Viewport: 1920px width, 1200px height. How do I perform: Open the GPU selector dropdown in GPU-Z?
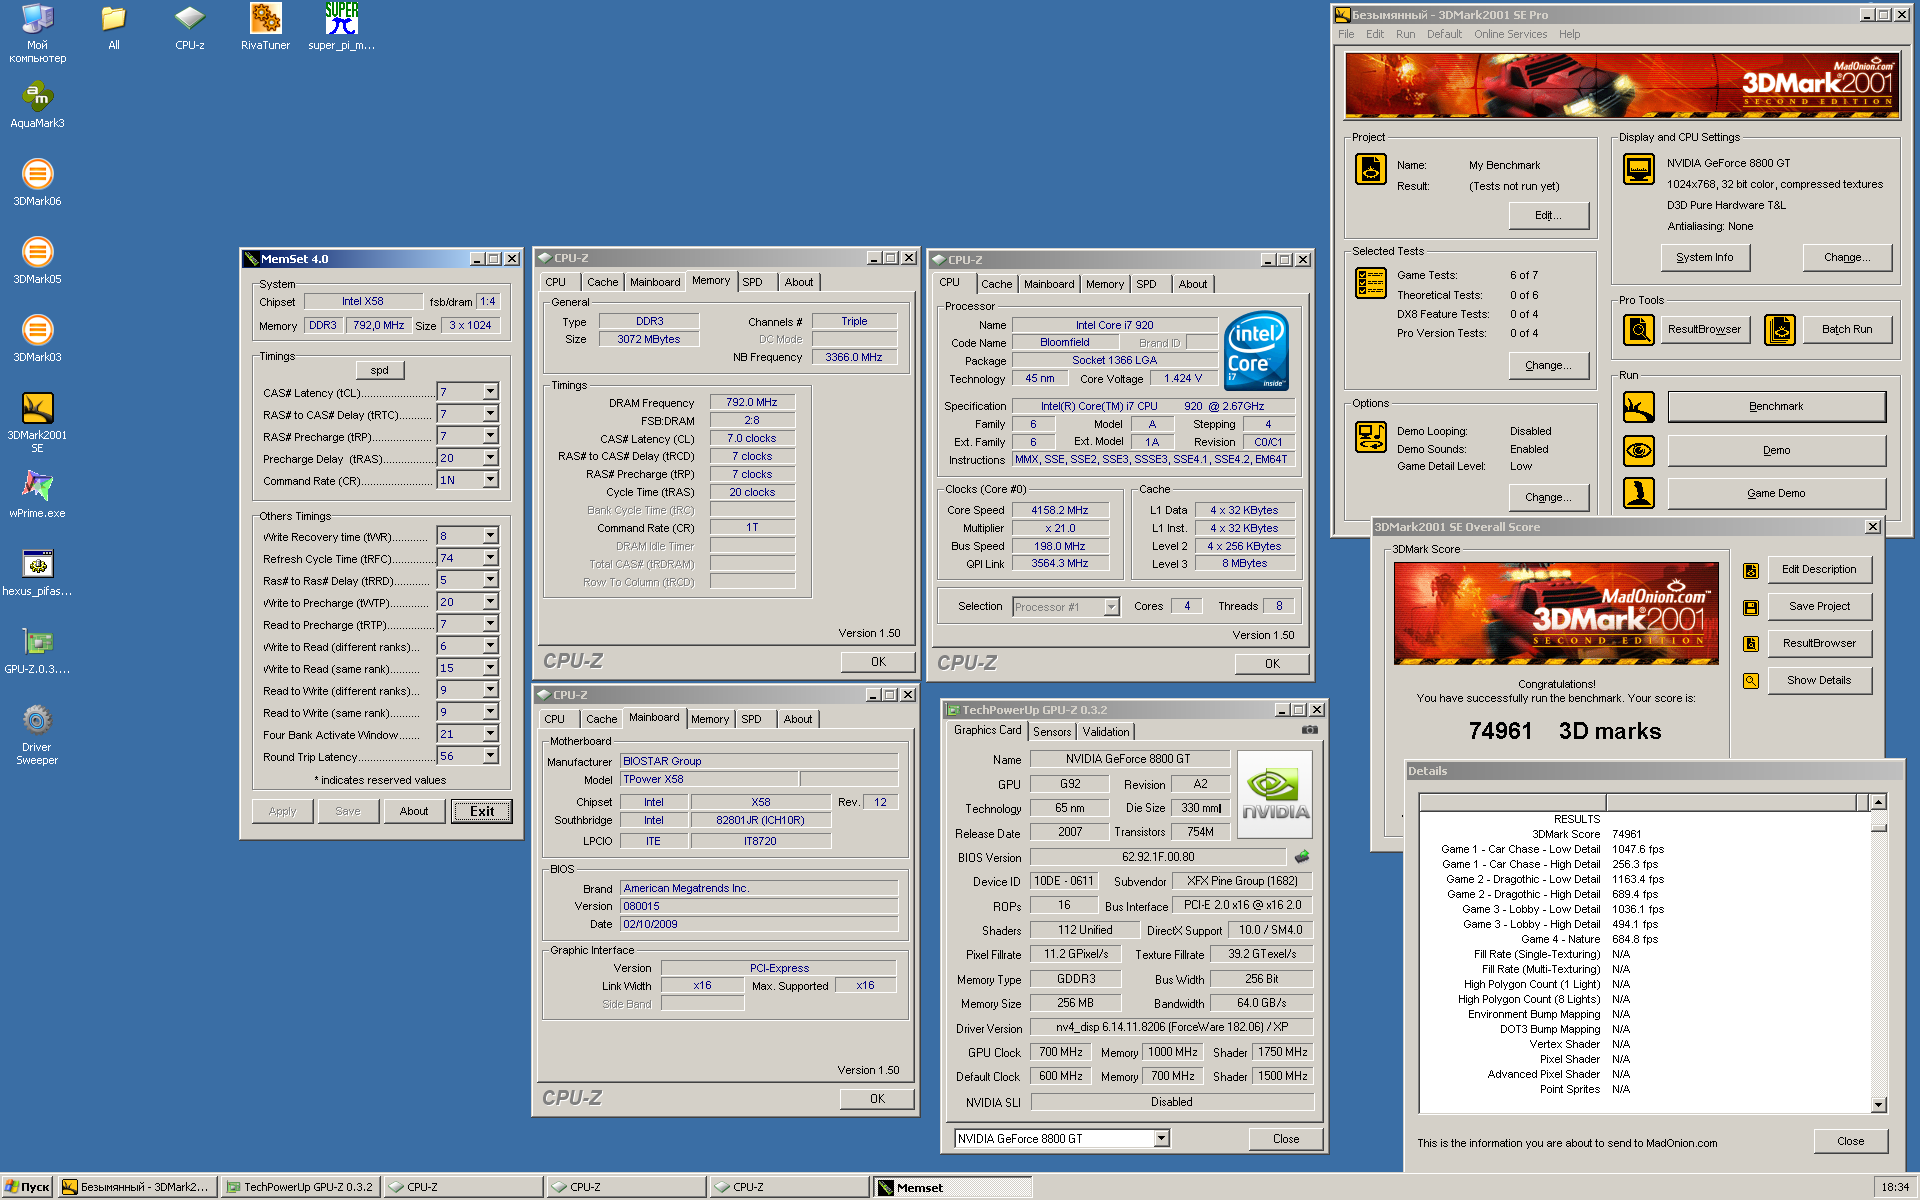(1161, 1138)
